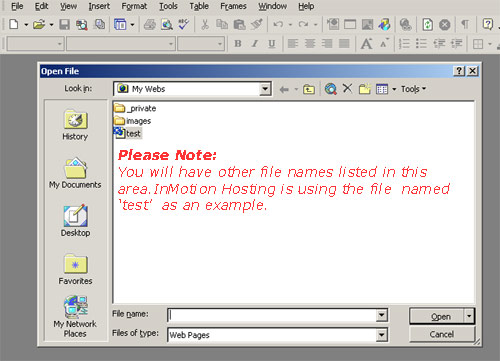Click the Stop toolbar icon

click(445, 25)
